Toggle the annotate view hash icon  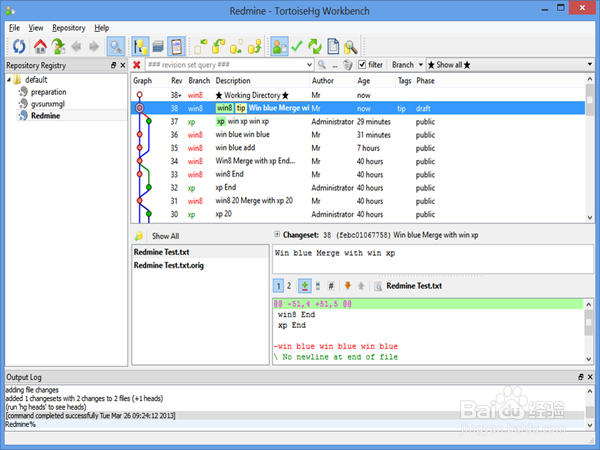click(x=331, y=286)
